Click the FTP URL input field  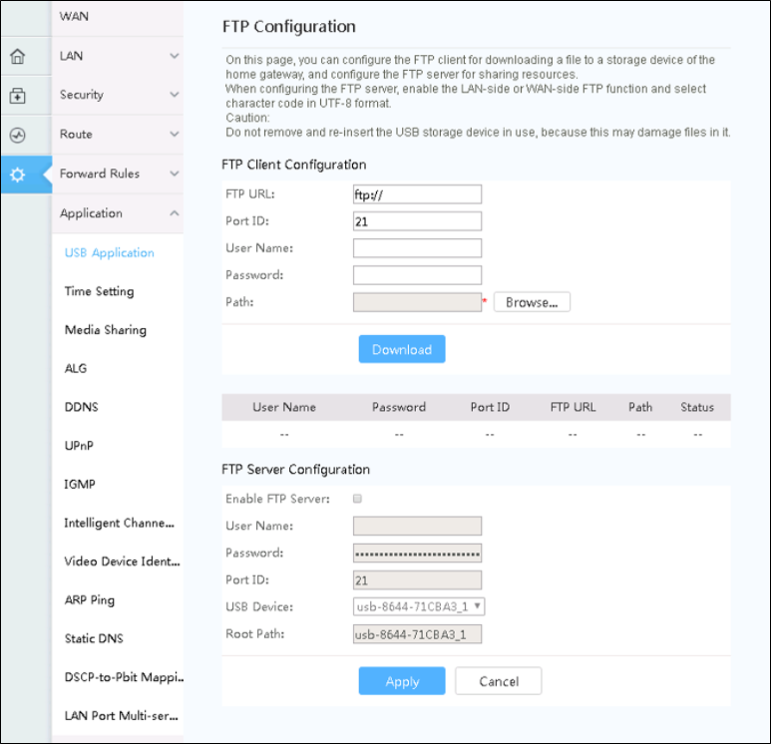pos(418,194)
